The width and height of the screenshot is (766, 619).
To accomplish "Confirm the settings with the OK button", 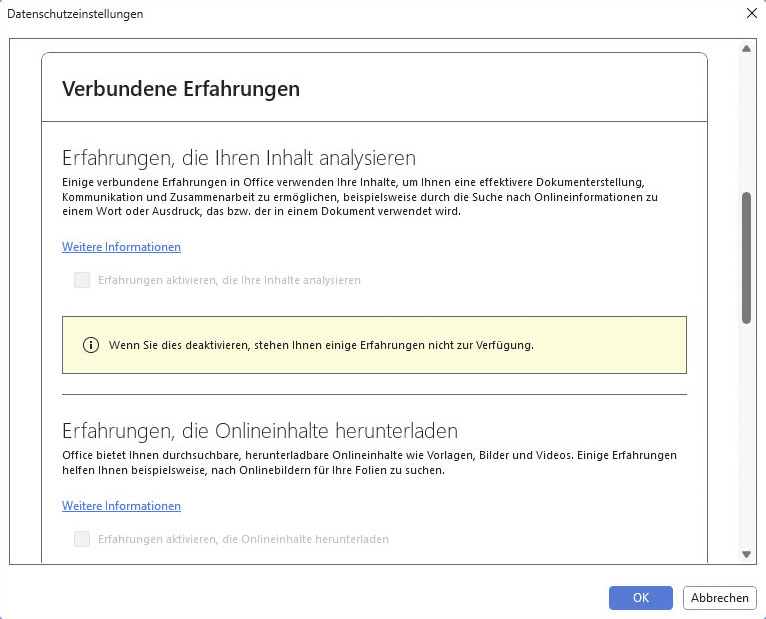I will 641,598.
